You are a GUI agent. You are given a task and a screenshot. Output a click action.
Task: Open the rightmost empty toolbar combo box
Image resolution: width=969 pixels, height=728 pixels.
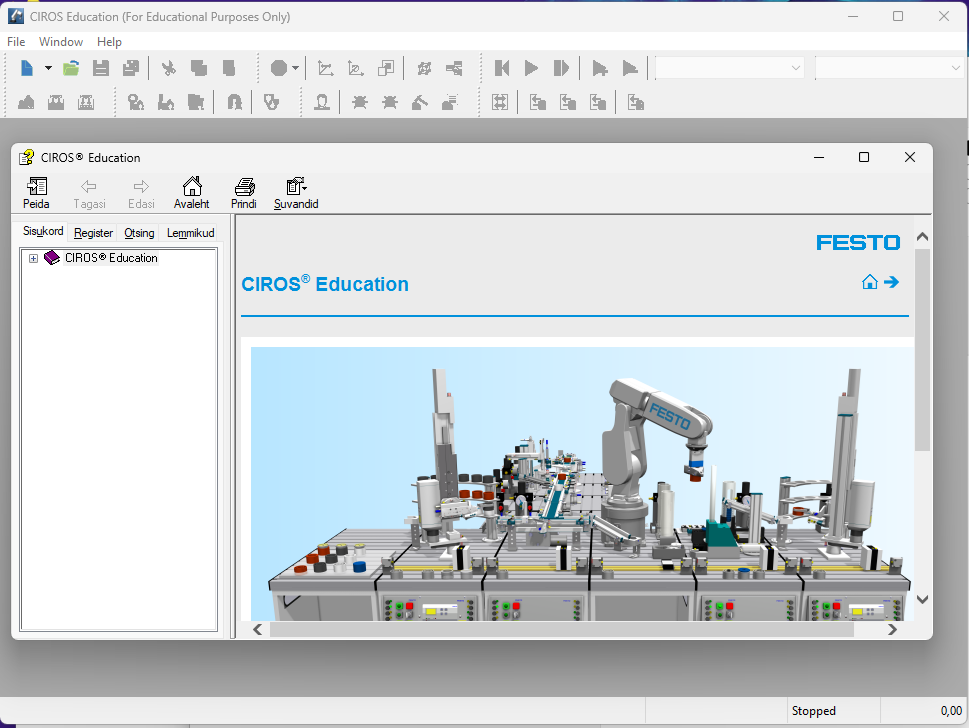(x=889, y=68)
